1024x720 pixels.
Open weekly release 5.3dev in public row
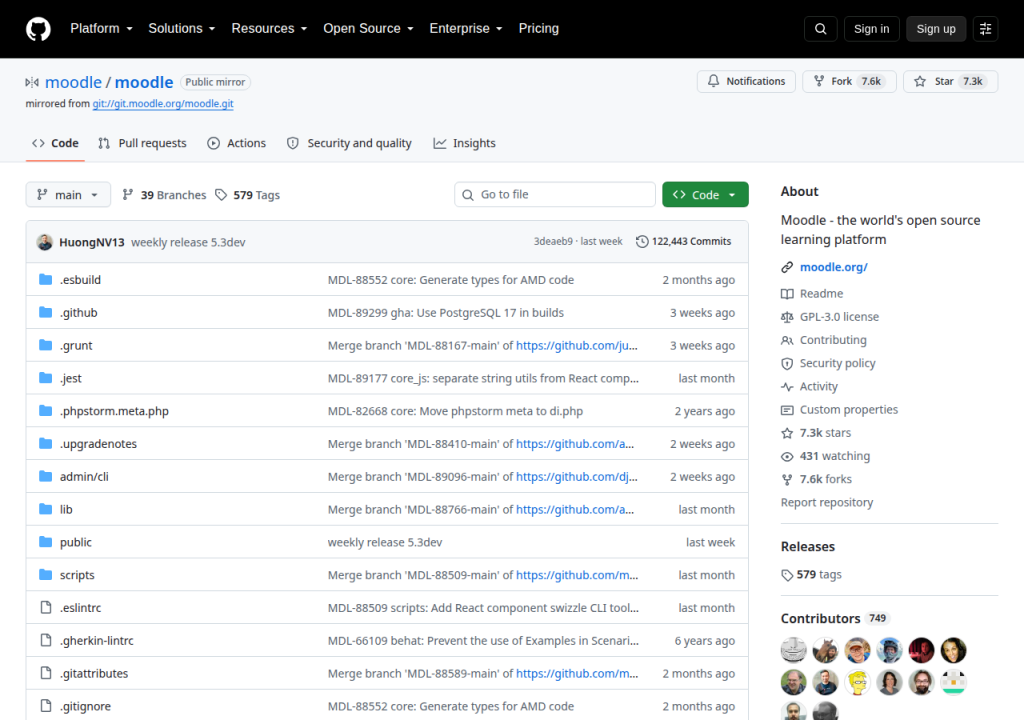point(385,542)
